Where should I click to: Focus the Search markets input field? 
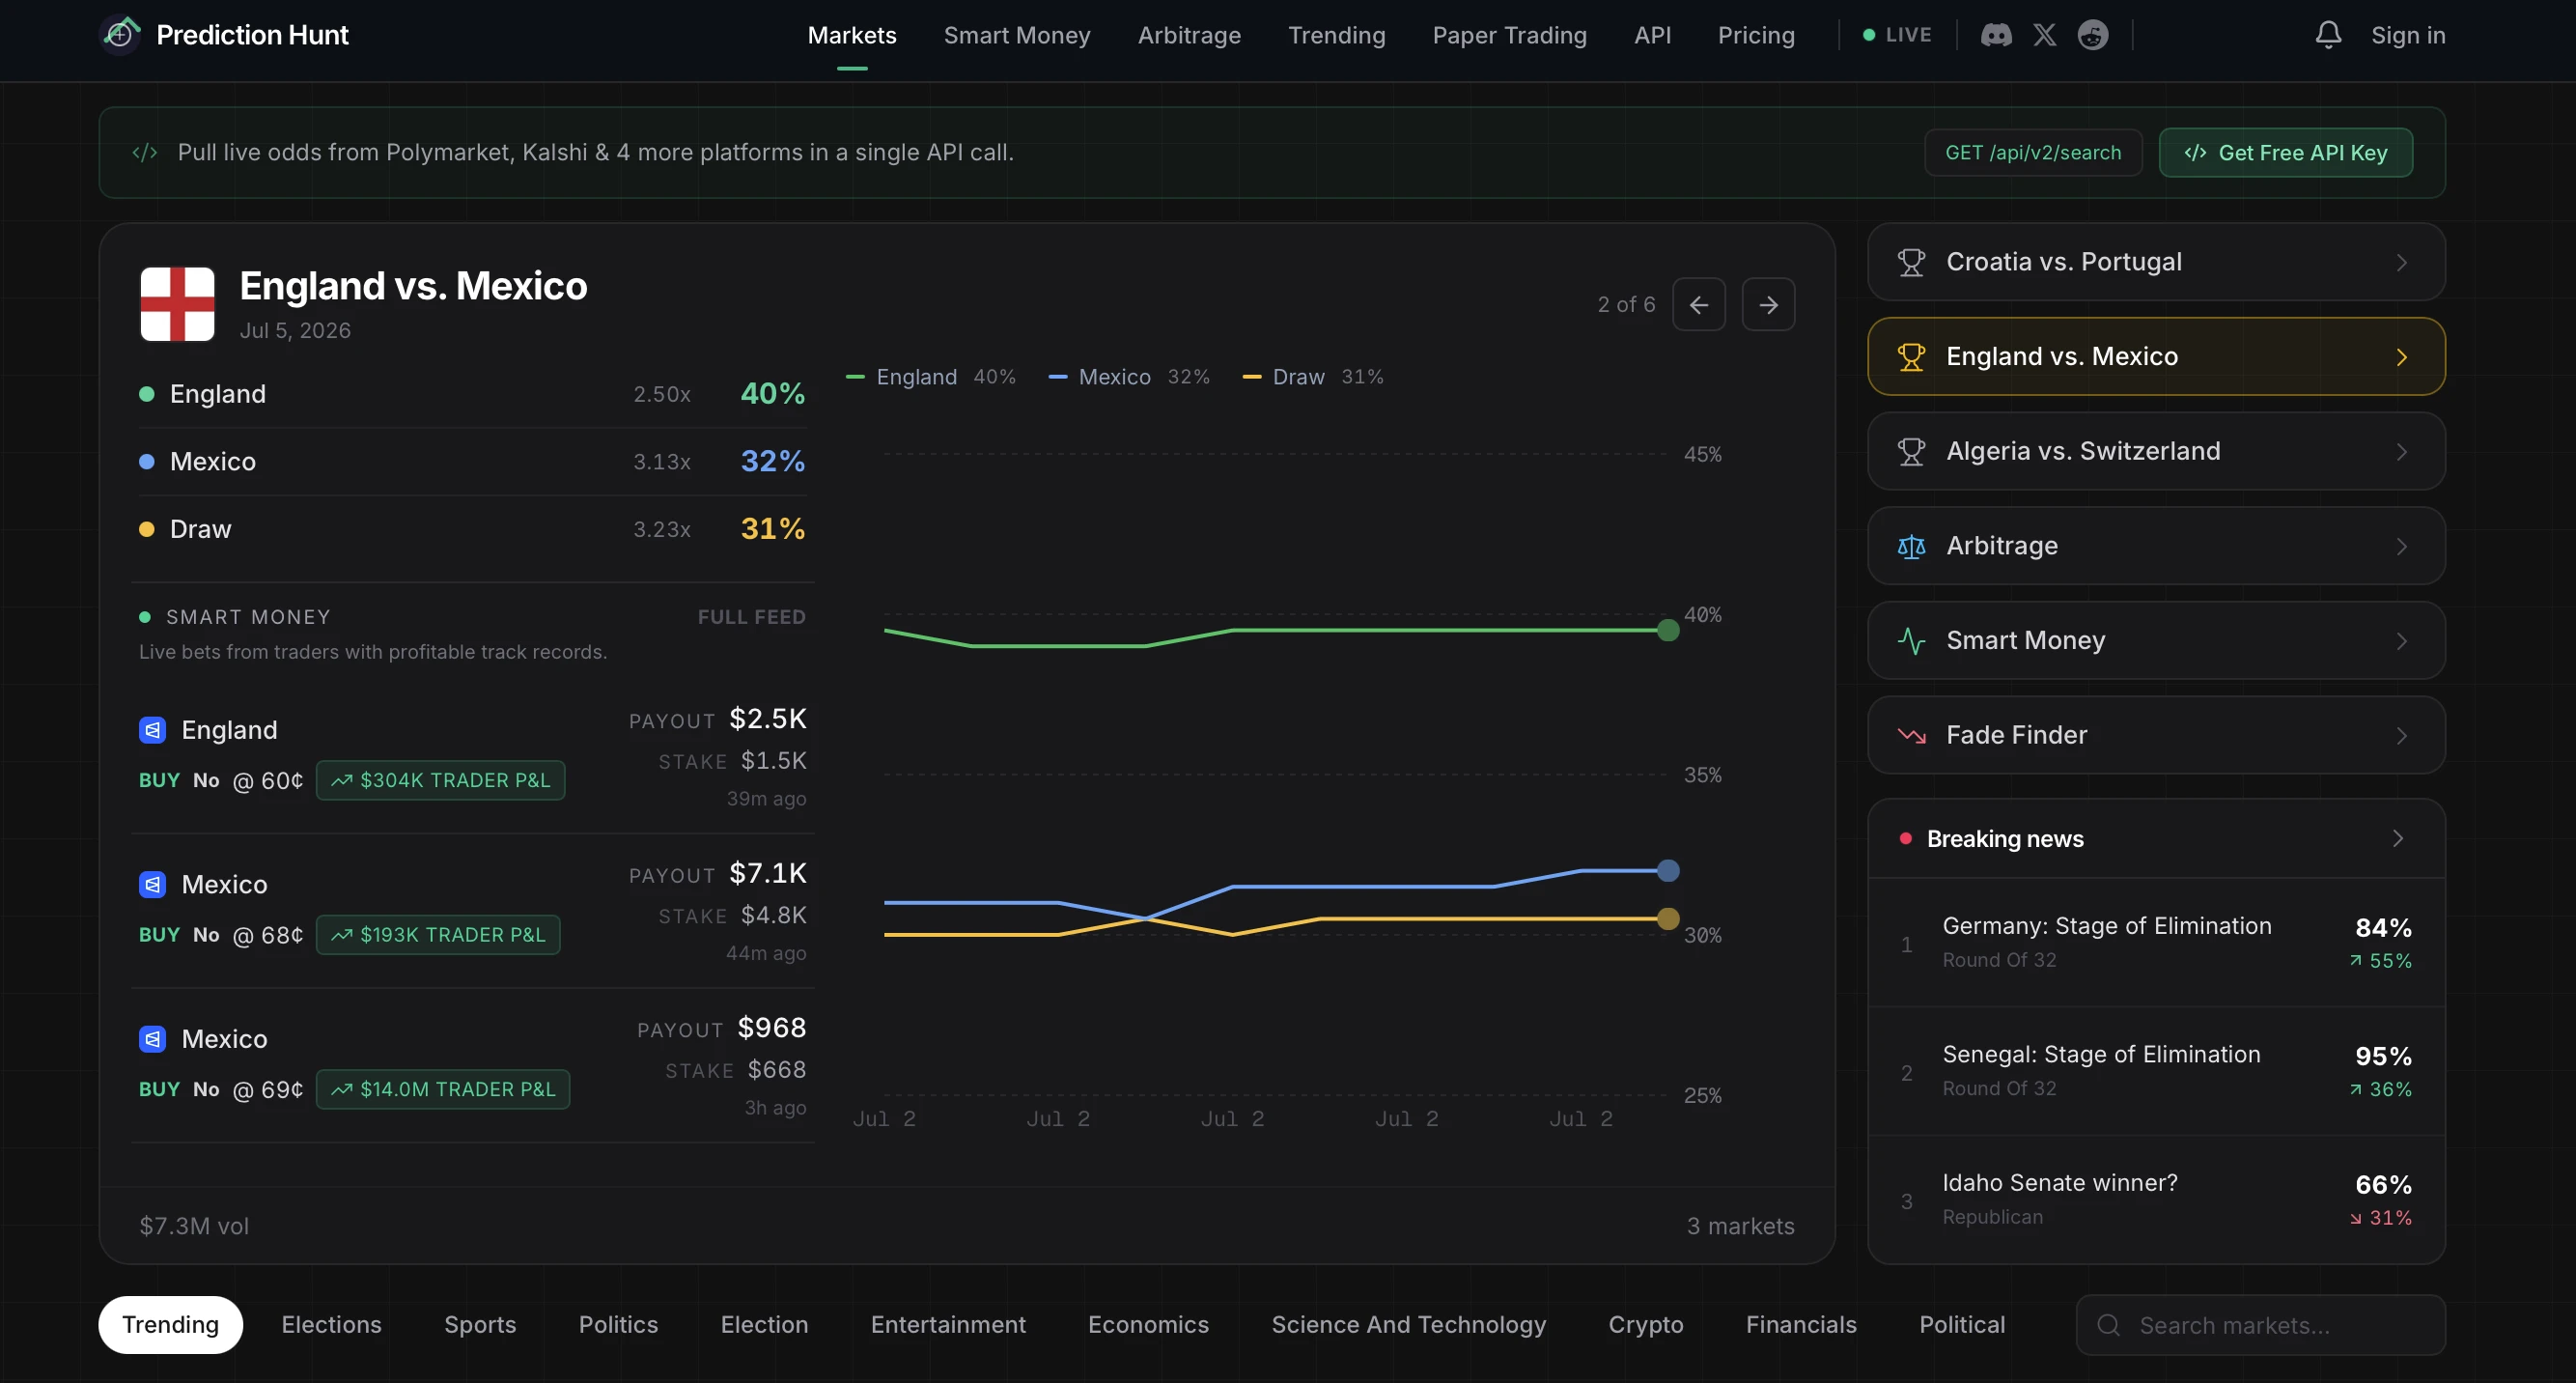[2260, 1325]
